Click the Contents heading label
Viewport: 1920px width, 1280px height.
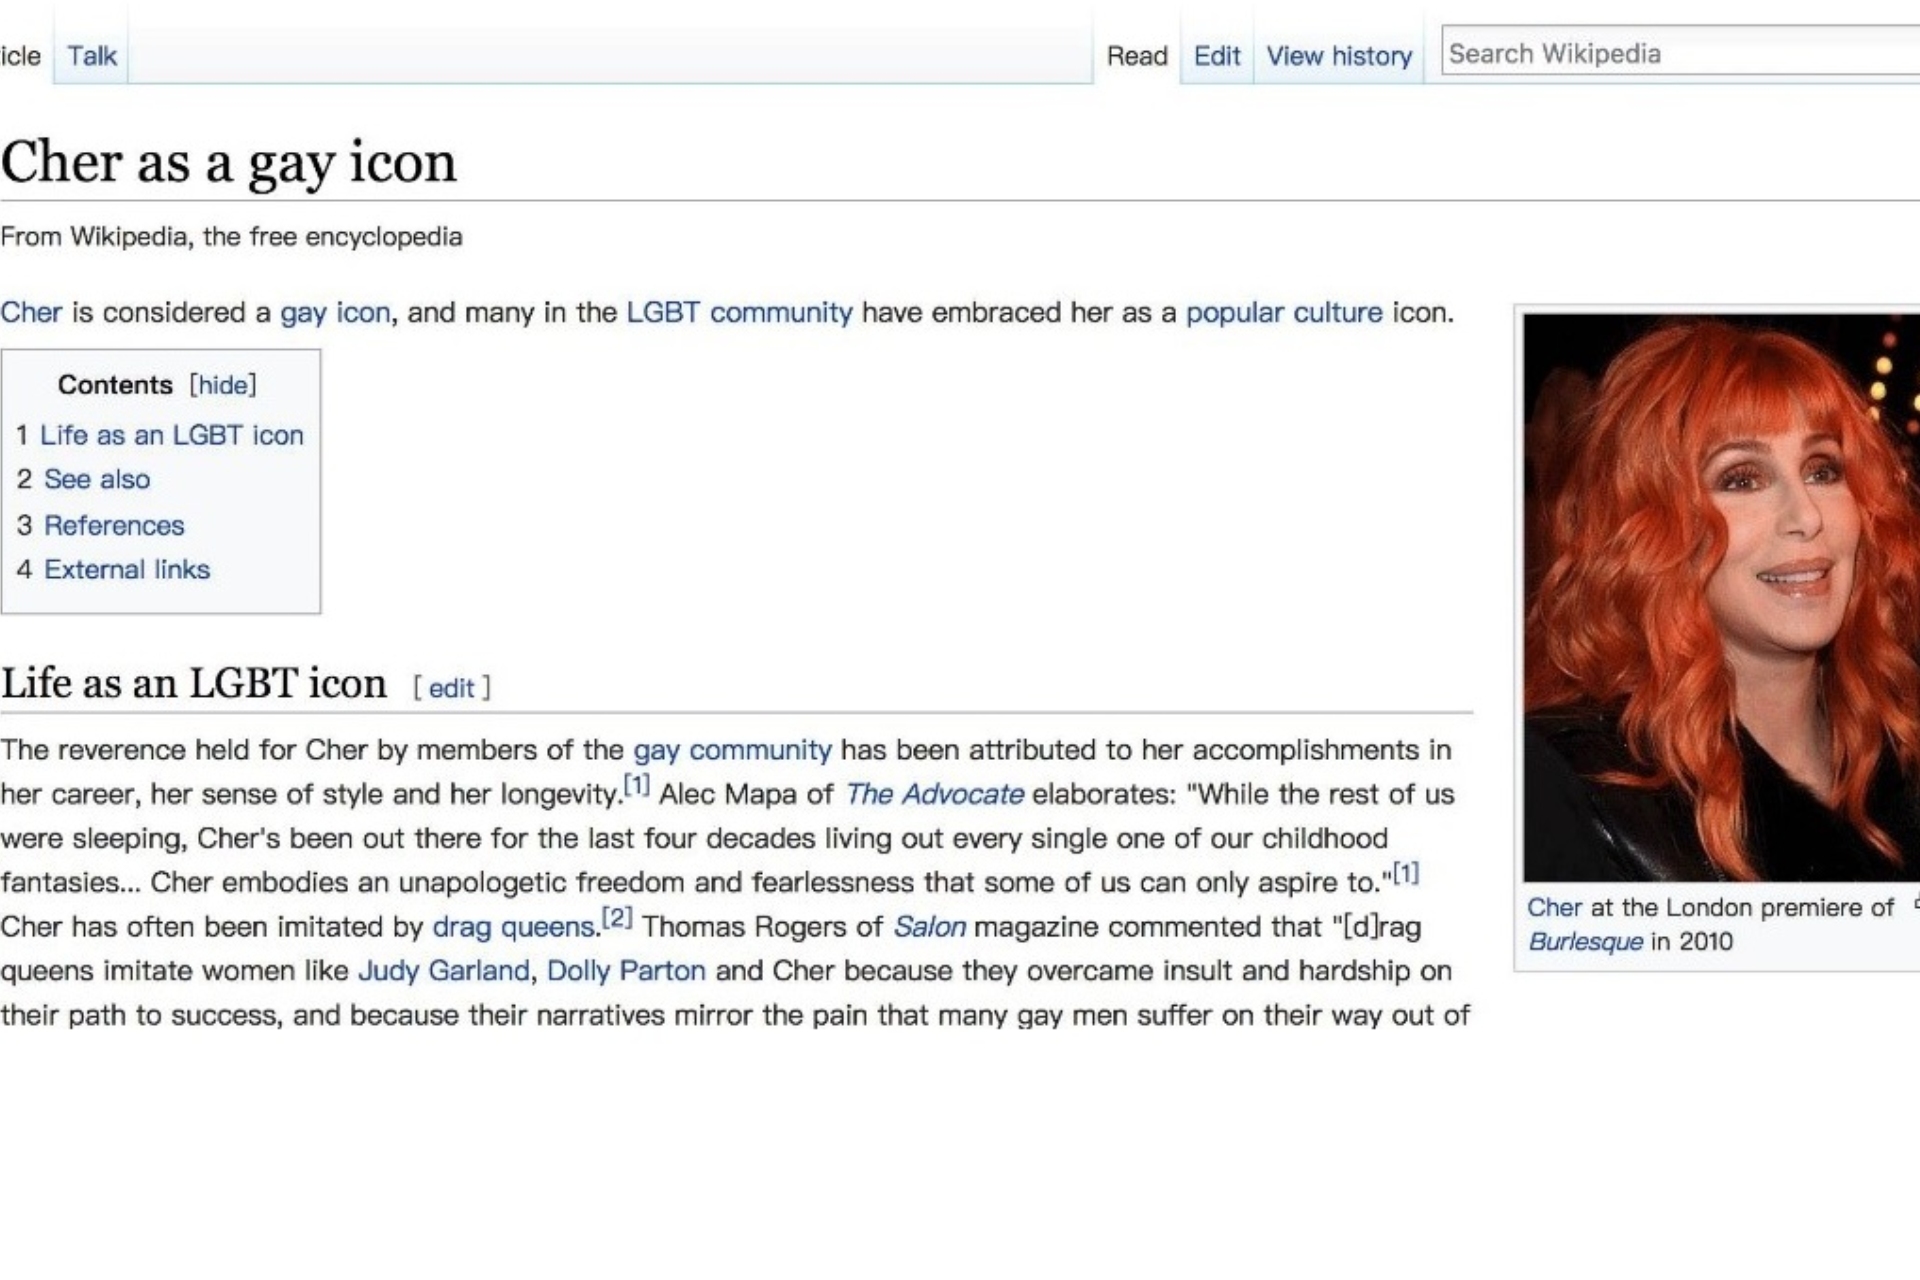click(x=115, y=385)
